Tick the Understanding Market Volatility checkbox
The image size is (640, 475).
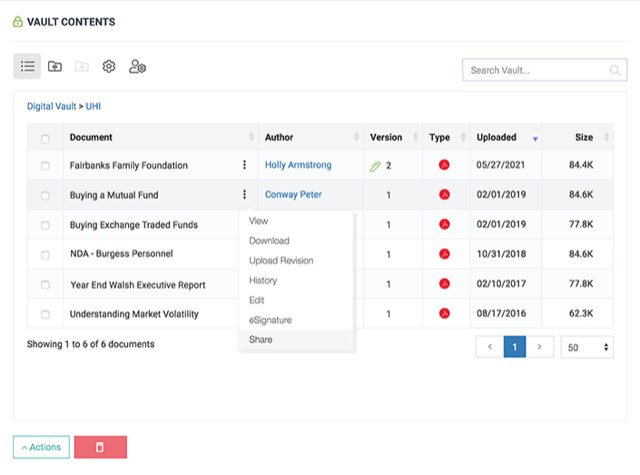click(45, 314)
